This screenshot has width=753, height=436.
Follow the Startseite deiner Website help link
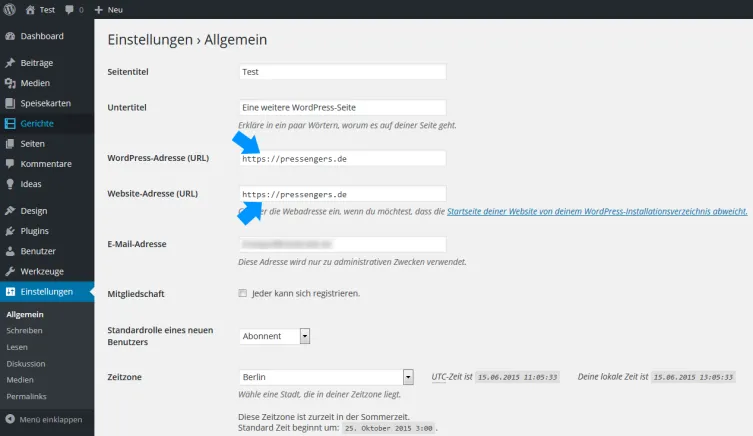(597, 211)
